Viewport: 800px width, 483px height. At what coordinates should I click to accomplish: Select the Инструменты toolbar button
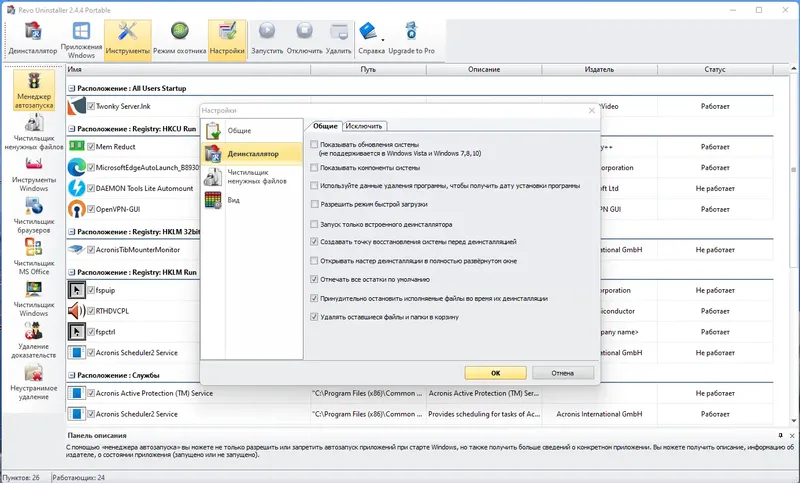click(x=128, y=40)
